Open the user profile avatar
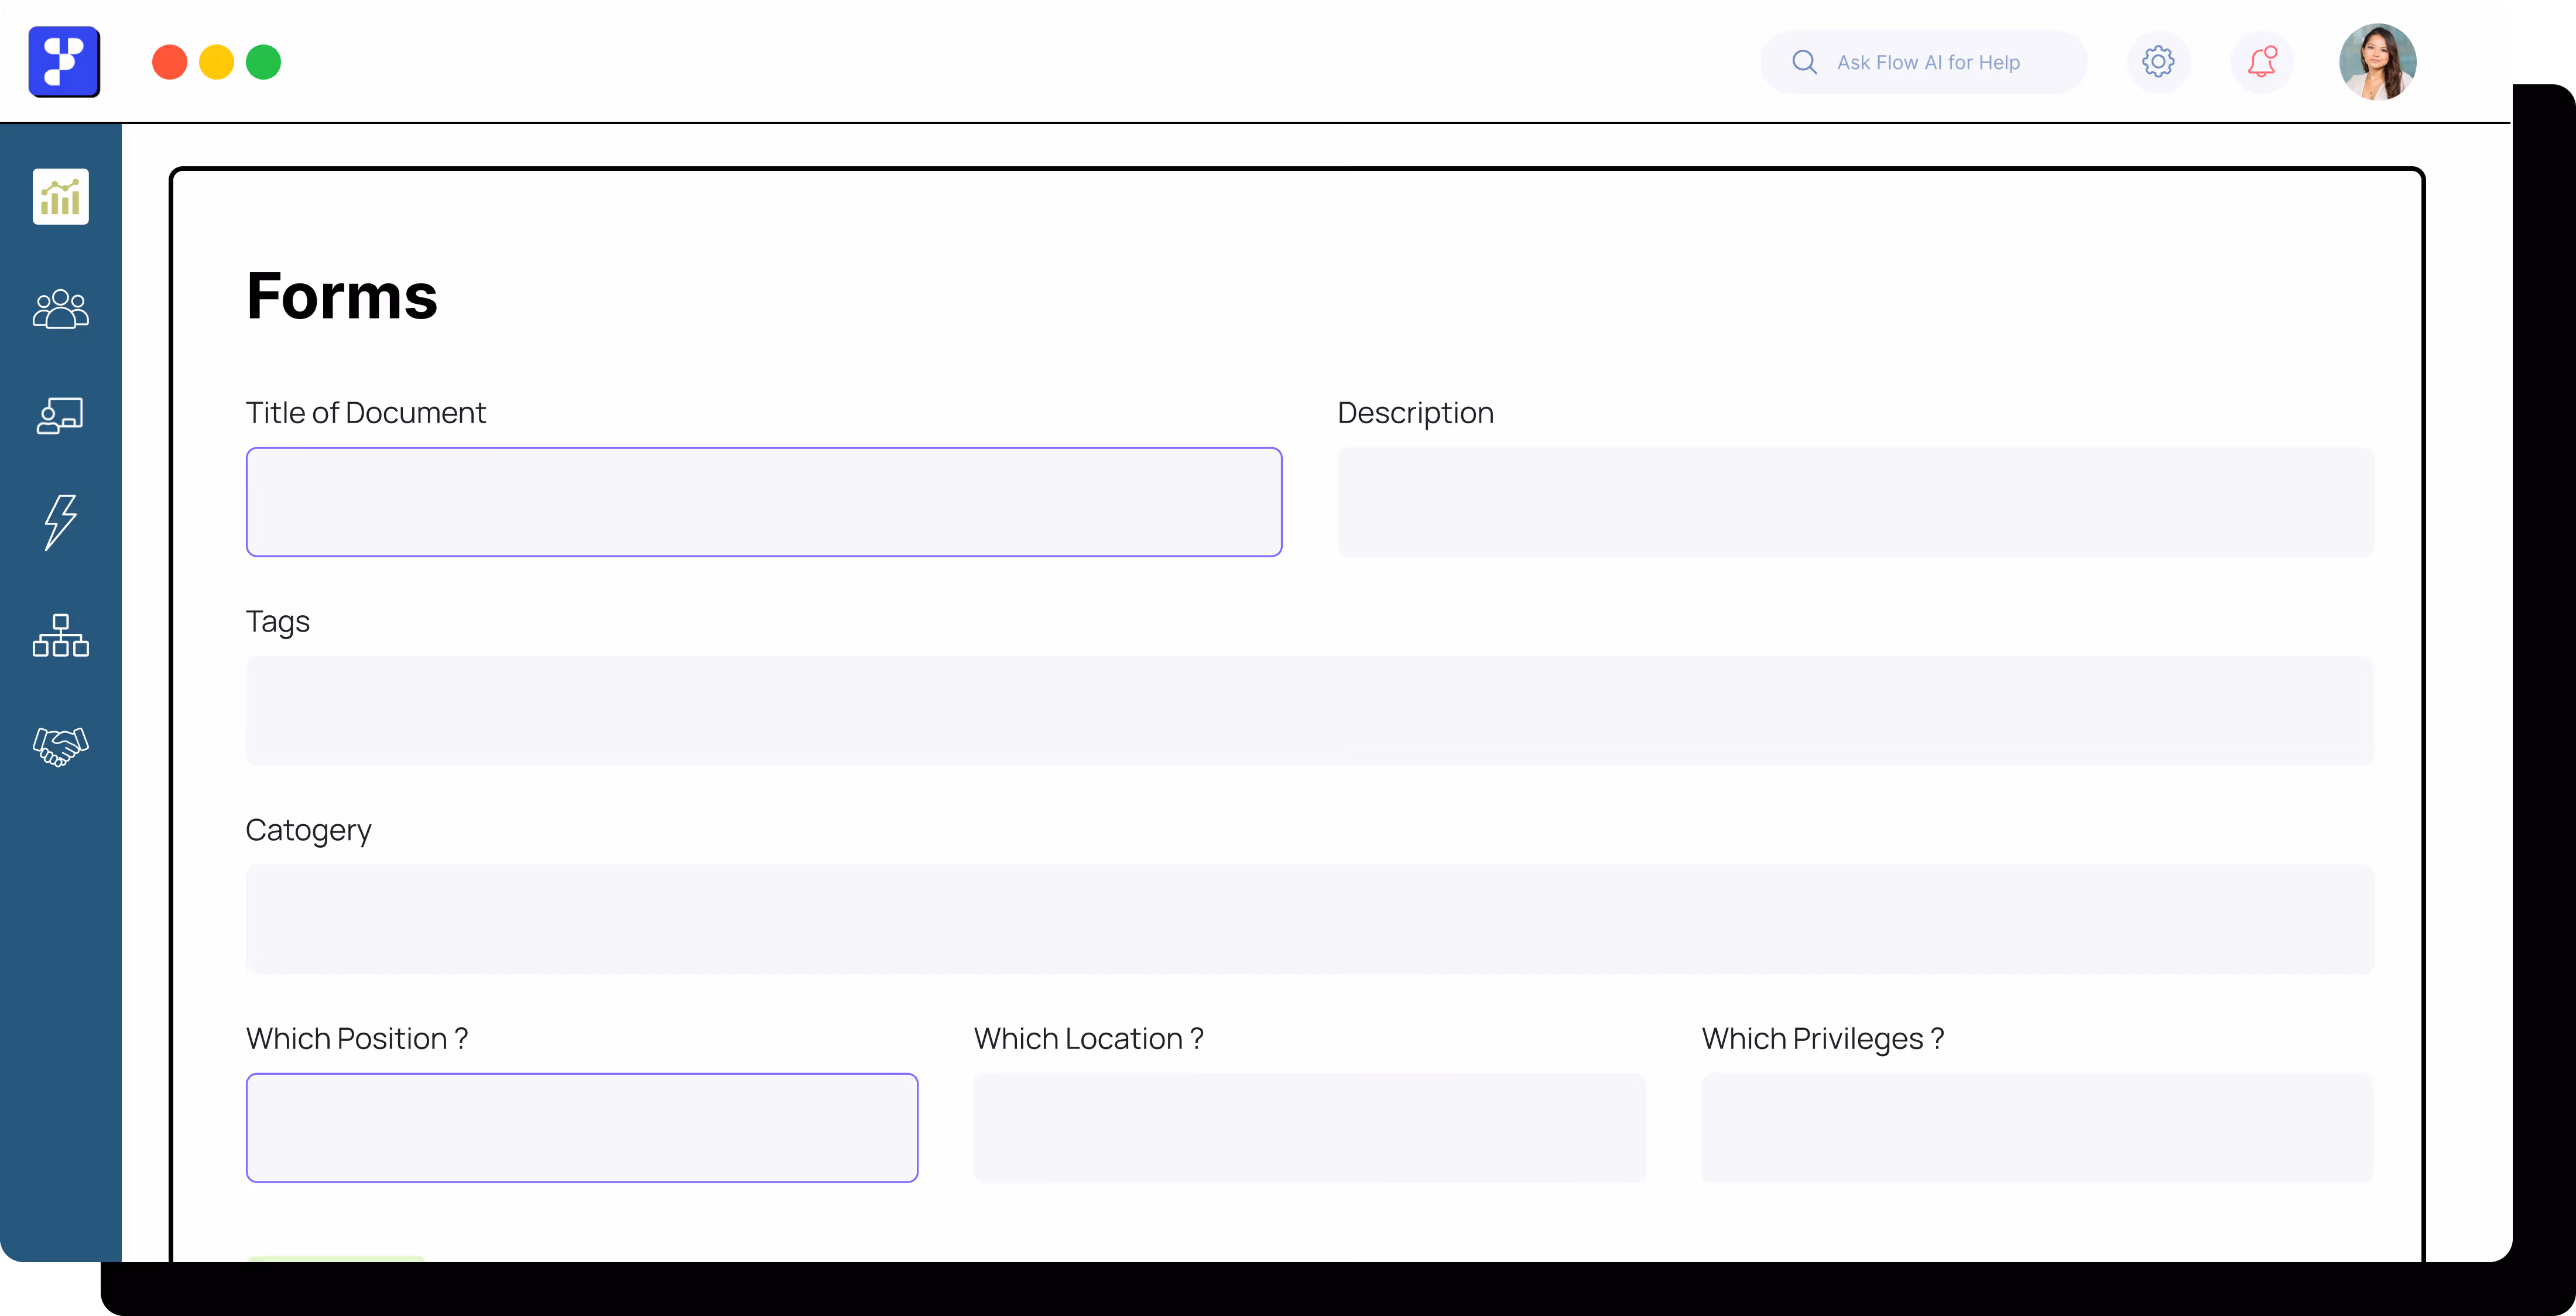2576x1316 pixels. 2377,62
